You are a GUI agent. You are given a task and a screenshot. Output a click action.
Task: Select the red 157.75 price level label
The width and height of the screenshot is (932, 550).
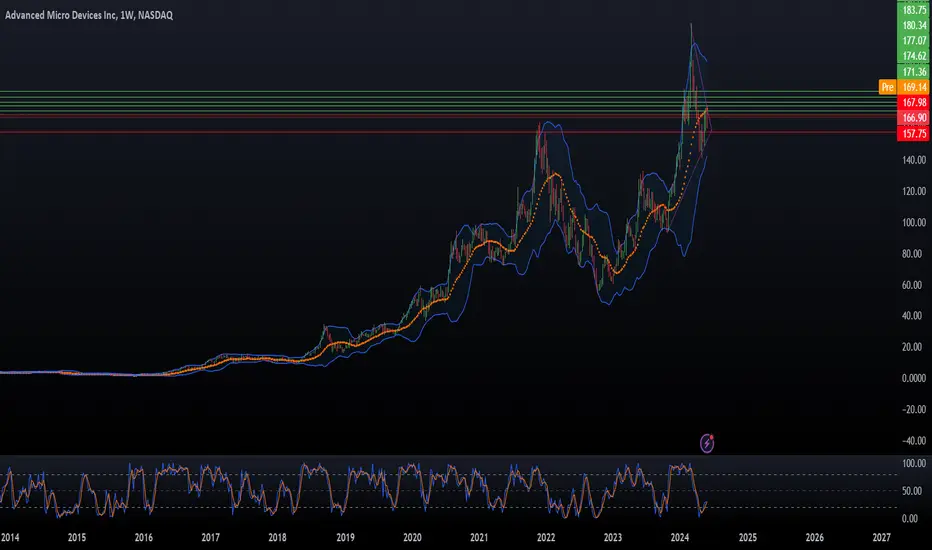[914, 133]
